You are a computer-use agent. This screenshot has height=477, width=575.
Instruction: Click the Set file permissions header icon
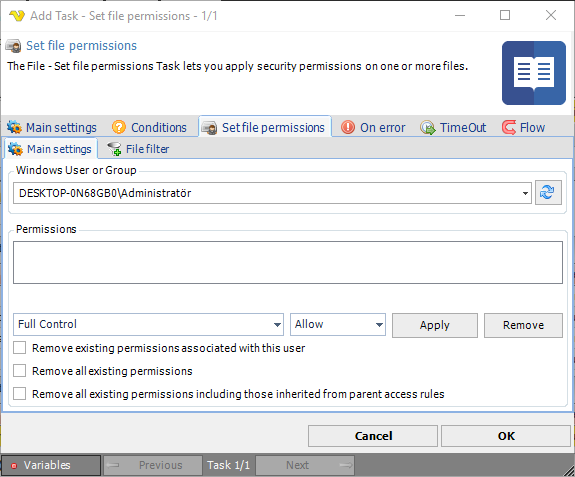pos(14,46)
